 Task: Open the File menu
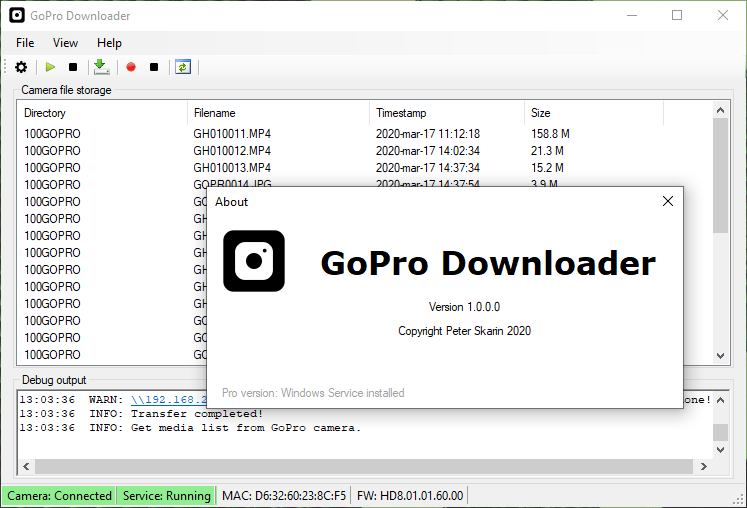[x=25, y=43]
